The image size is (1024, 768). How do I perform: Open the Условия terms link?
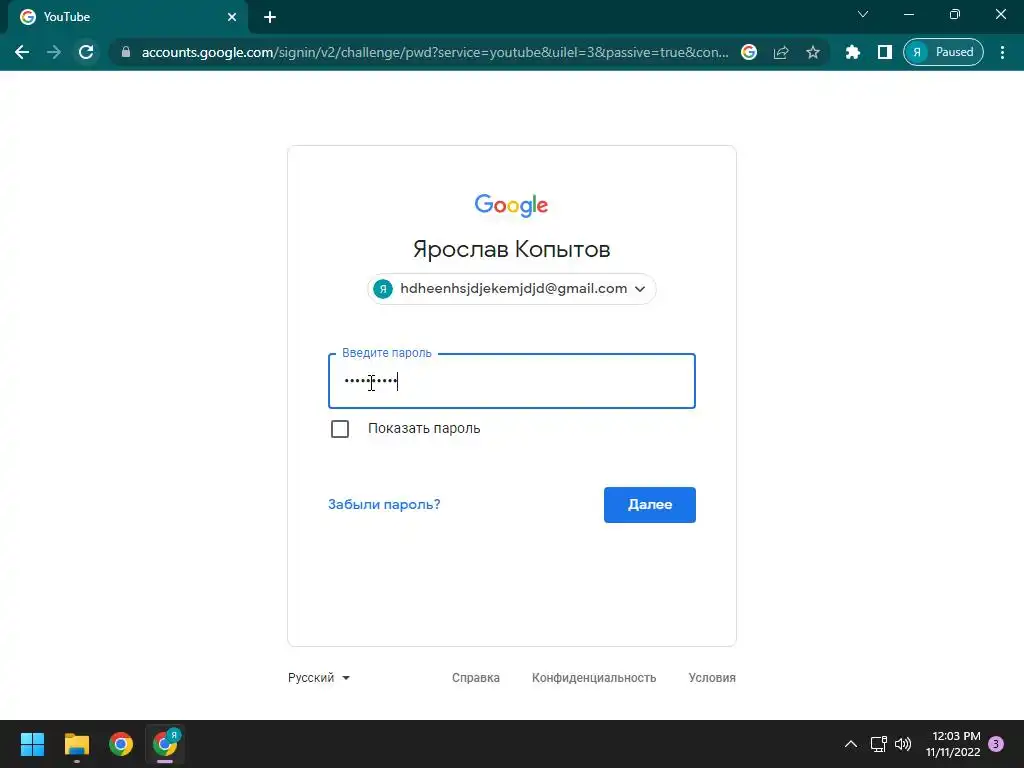coord(712,678)
